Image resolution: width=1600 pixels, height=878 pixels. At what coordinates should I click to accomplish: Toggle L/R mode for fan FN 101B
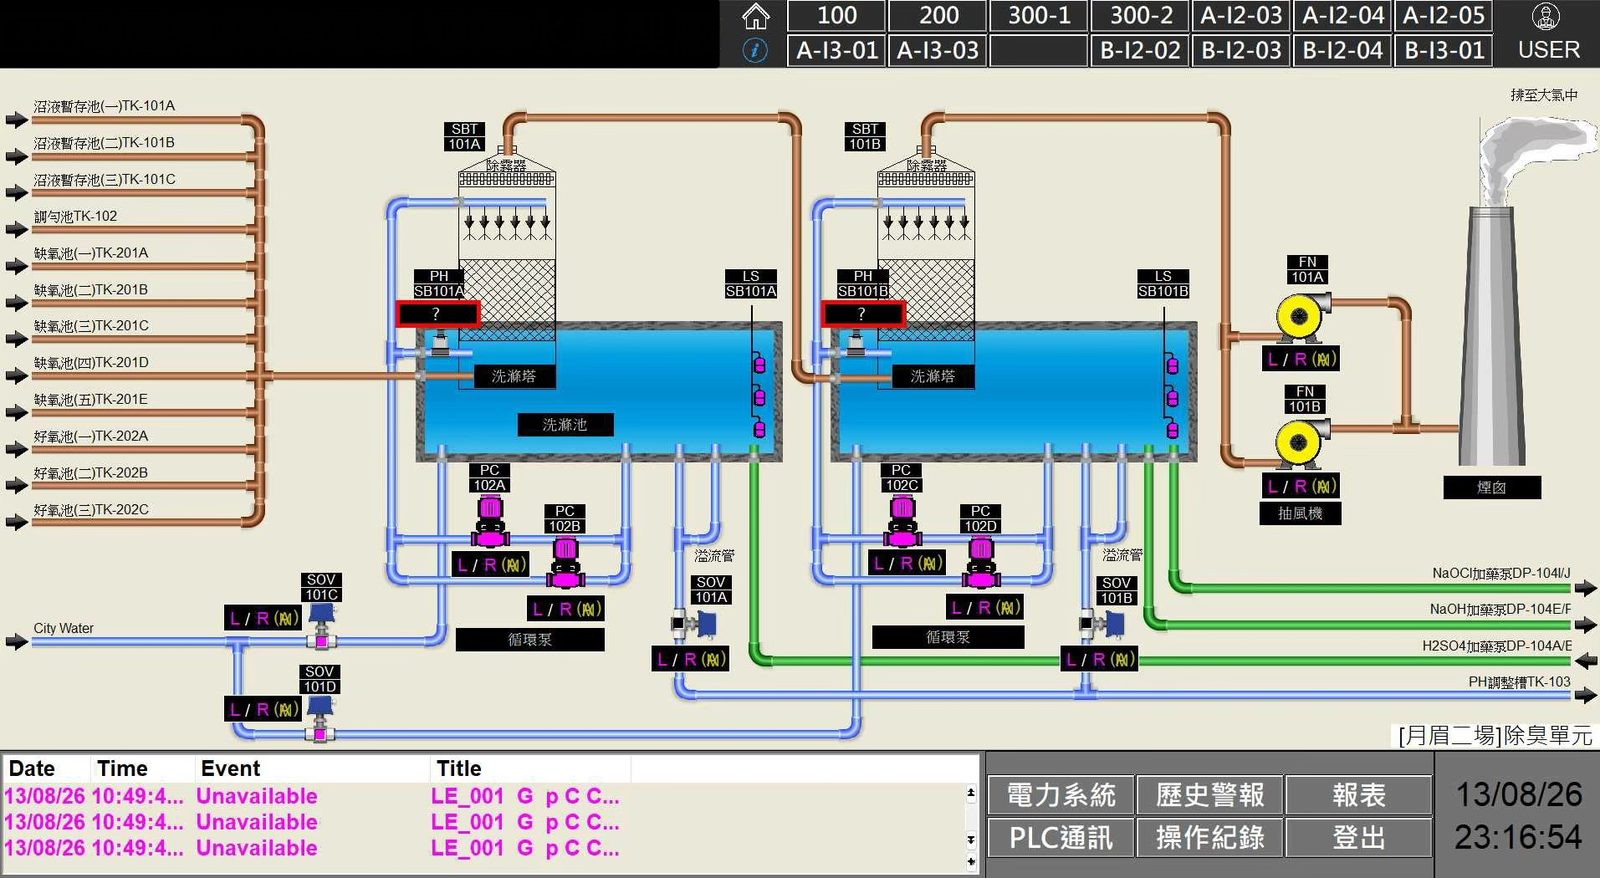pyautogui.click(x=1301, y=486)
